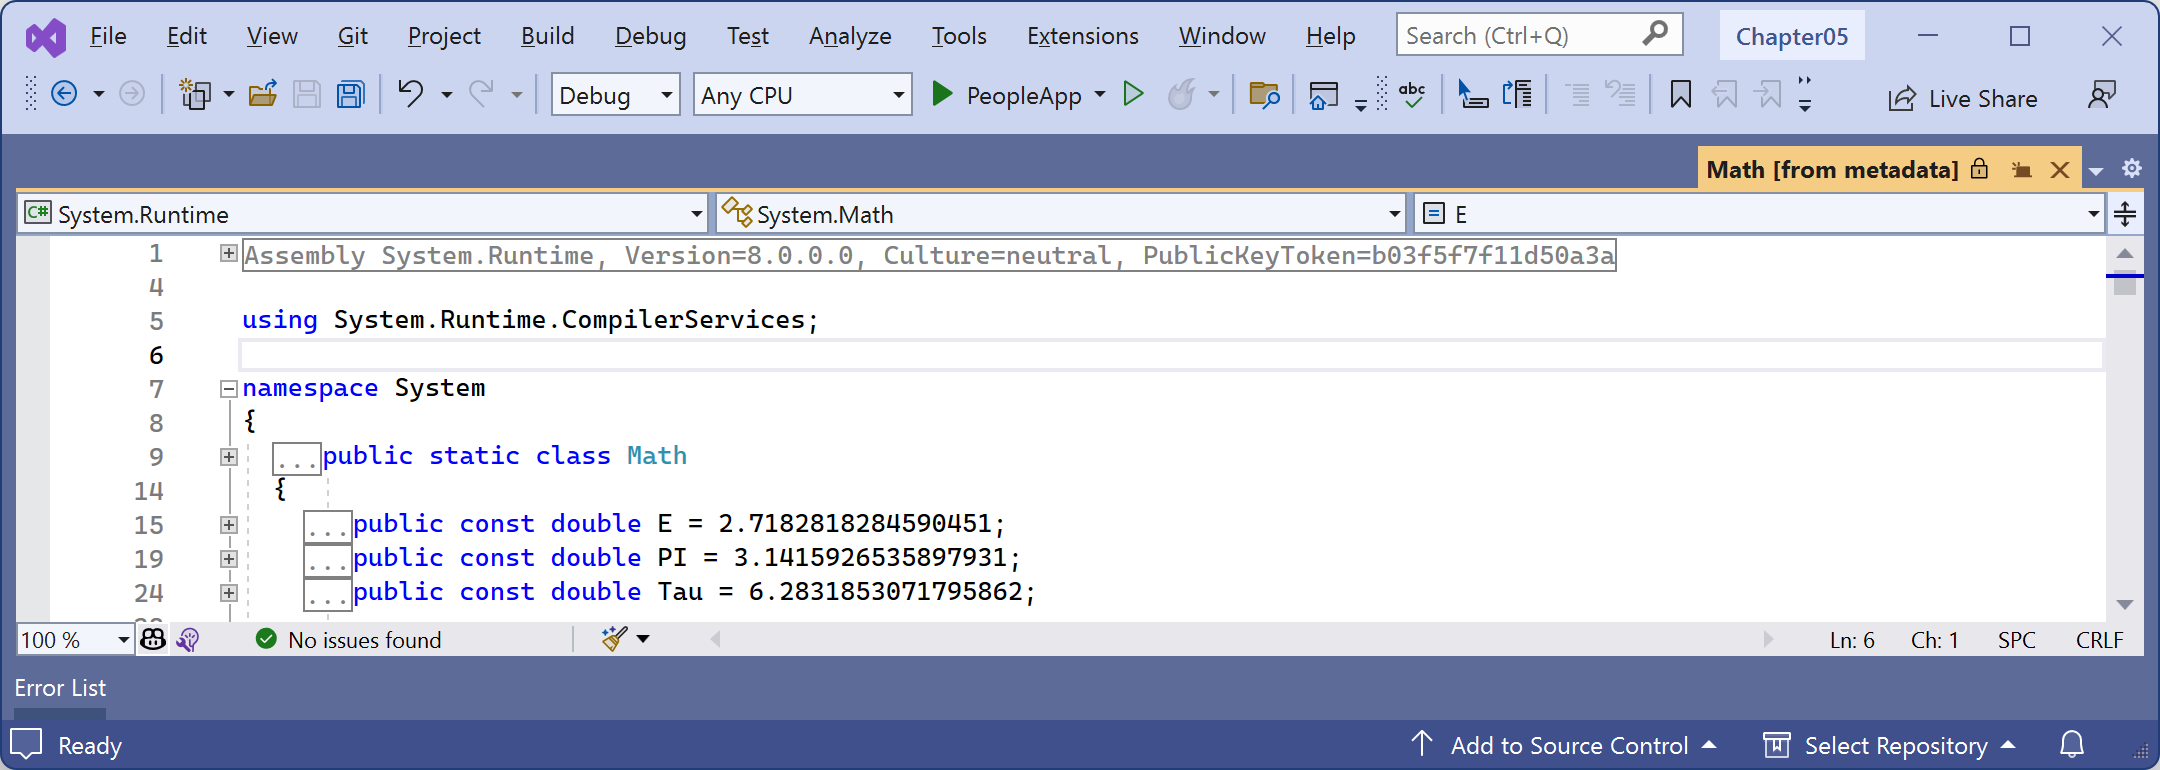Click the Open File folder icon
The width and height of the screenshot is (2160, 770).
tap(263, 95)
